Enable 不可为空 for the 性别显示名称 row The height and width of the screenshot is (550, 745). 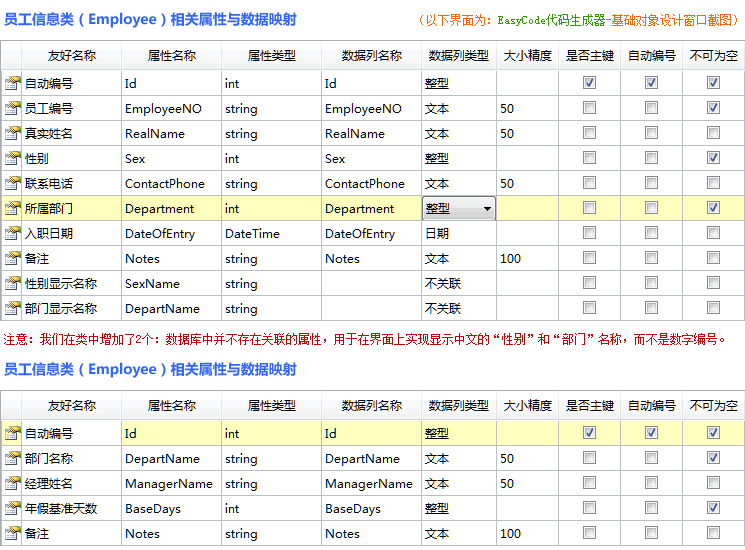713,283
